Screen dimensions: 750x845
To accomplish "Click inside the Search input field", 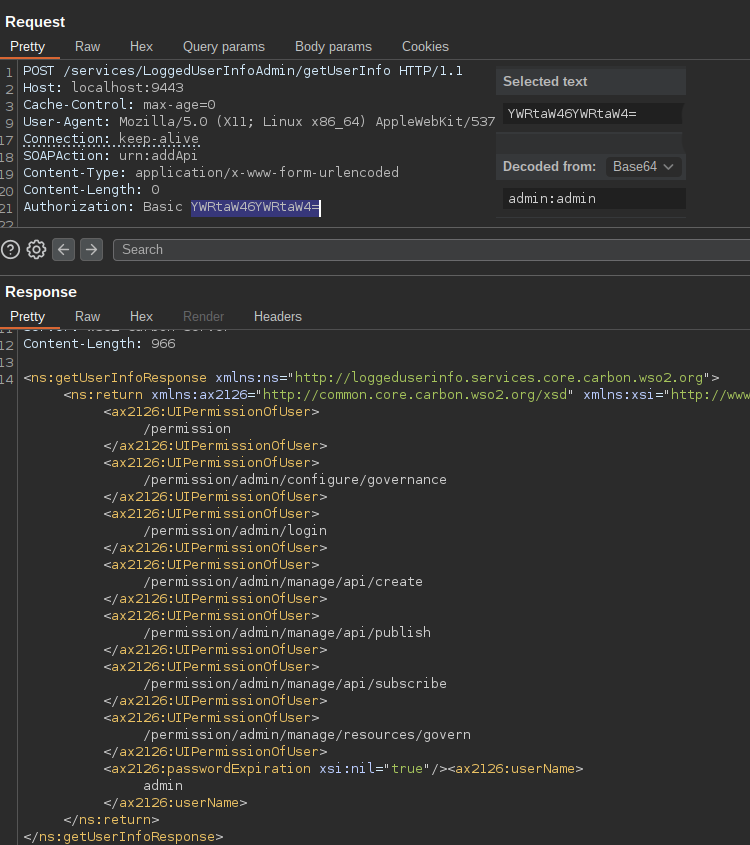I will pos(430,250).
